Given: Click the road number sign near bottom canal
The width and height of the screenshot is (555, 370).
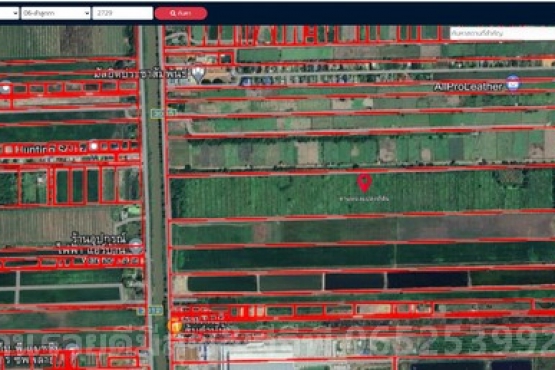Looking at the screenshot, I should coord(150,311).
